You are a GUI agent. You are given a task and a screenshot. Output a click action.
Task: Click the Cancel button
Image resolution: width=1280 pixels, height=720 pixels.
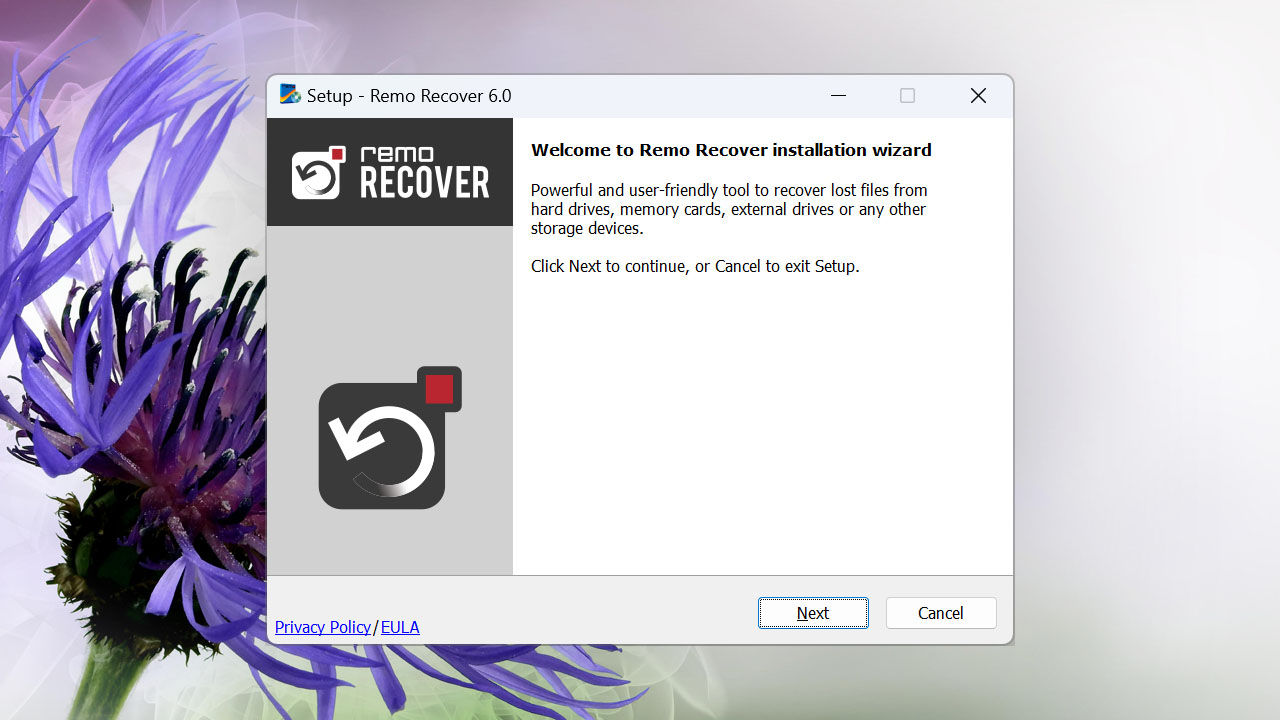[x=941, y=613]
